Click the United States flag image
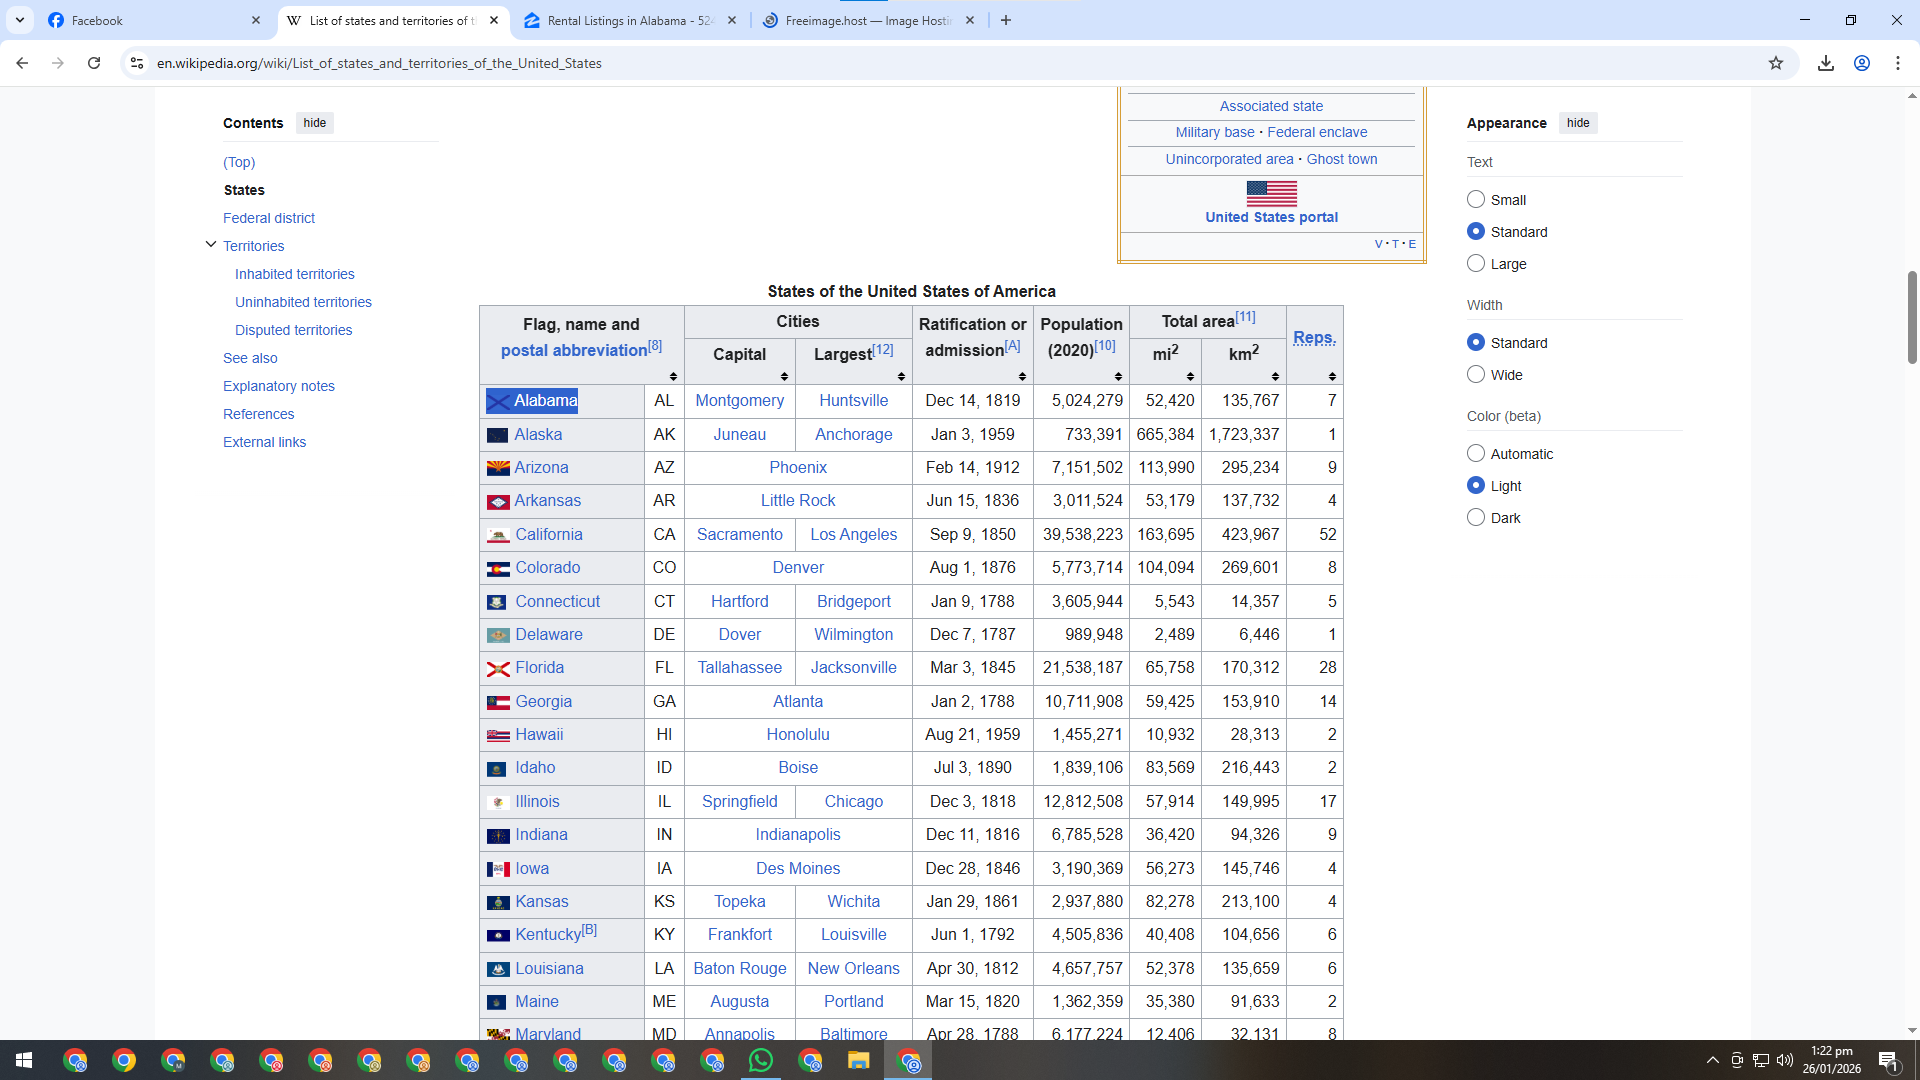 (1271, 193)
